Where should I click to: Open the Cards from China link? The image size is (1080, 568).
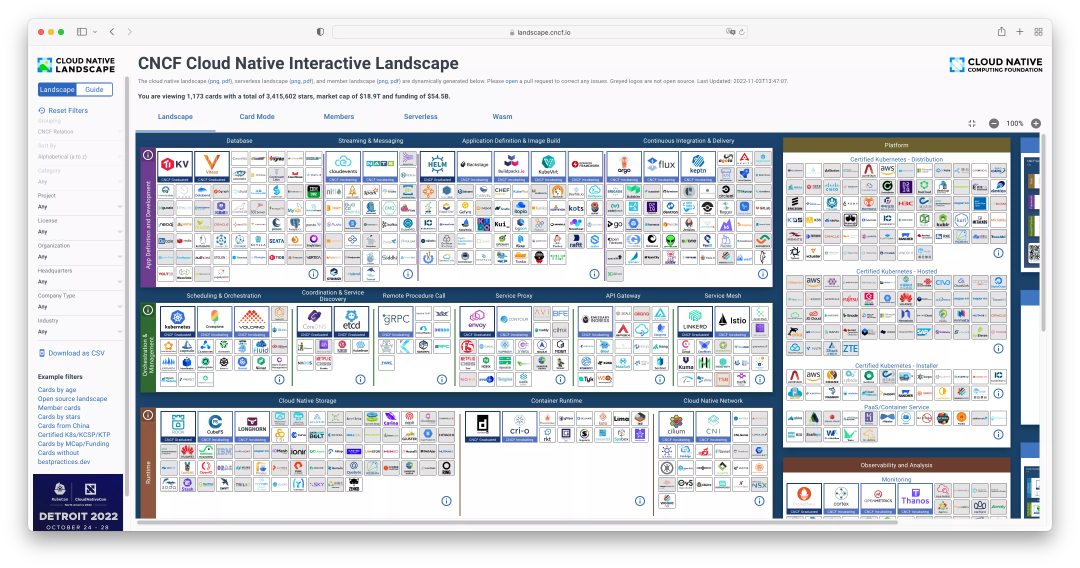(63, 425)
